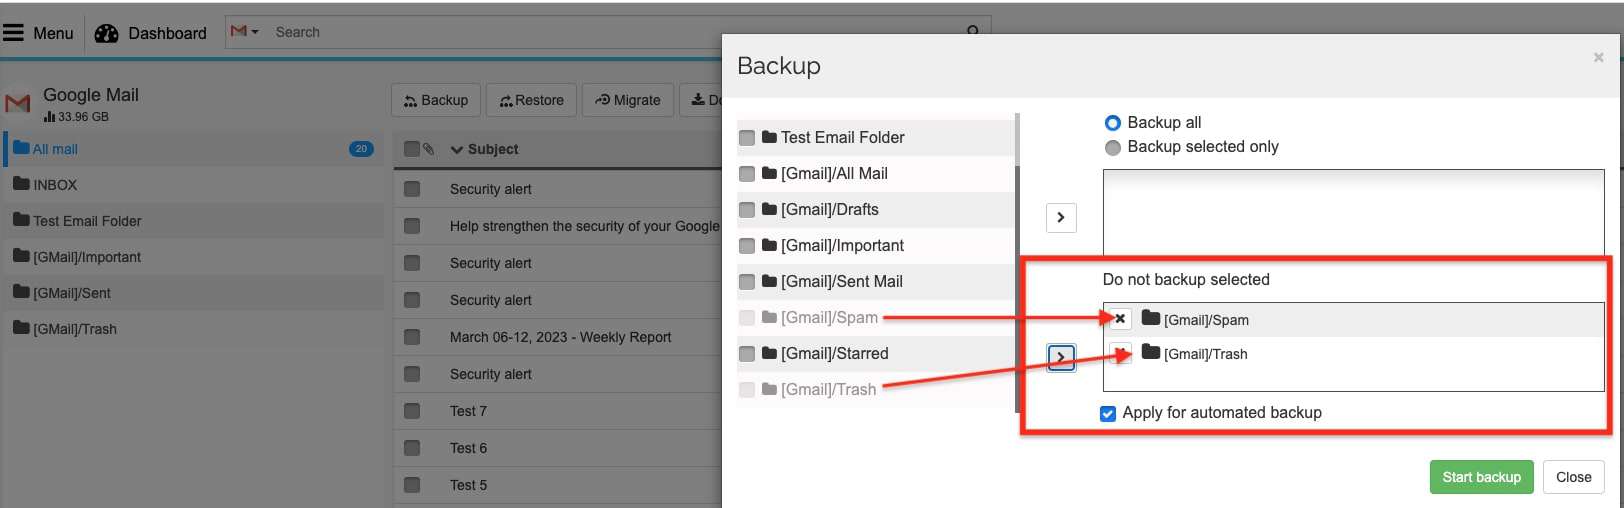Check the [Gmail]/Drafts folder checkbox
This screenshot has height=508, width=1624.
point(747,210)
